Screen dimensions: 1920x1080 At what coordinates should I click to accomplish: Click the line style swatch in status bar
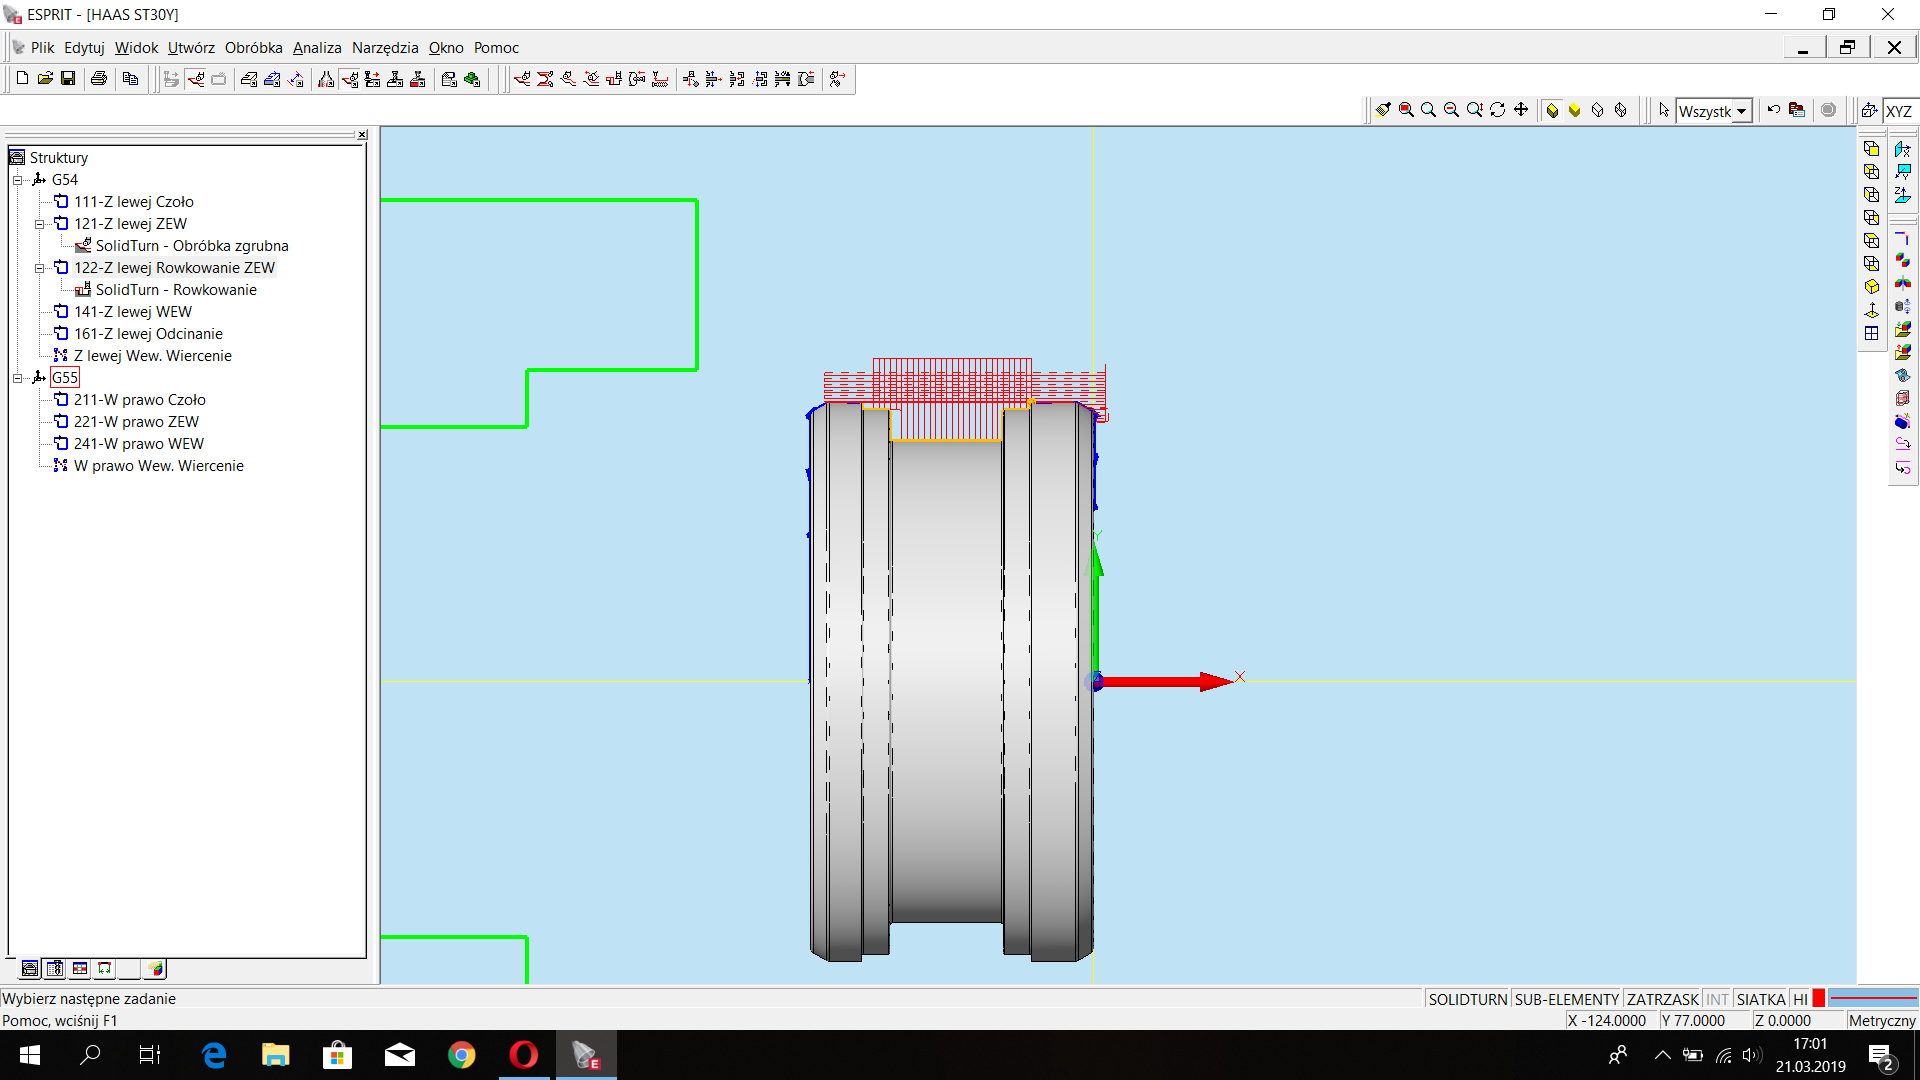click(x=1873, y=998)
